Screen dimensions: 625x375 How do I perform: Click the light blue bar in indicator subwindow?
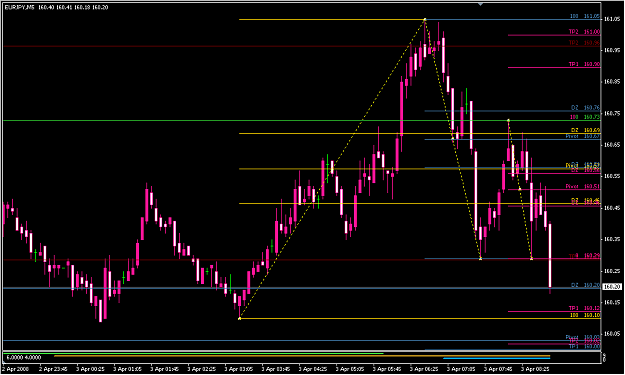click(497, 358)
